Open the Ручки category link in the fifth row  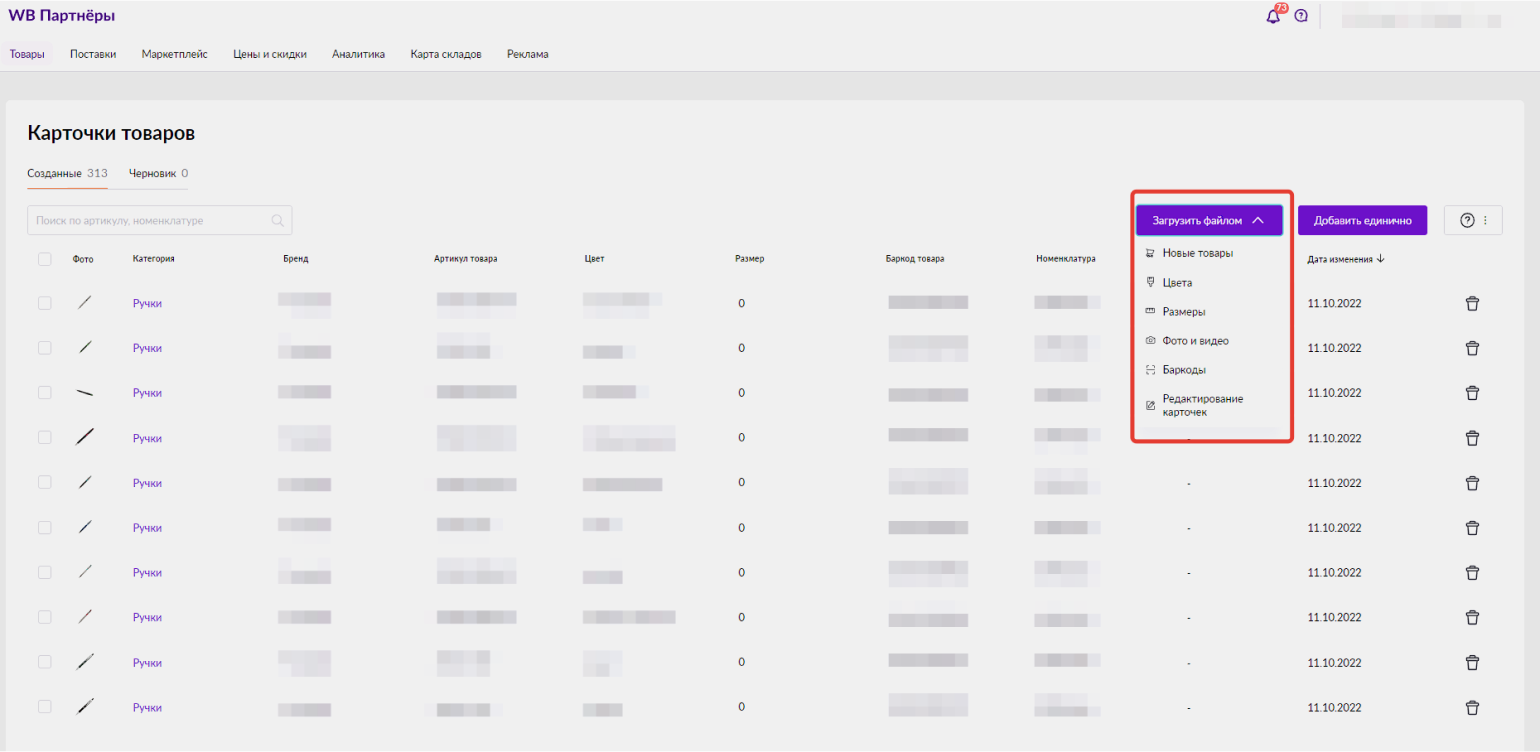click(147, 483)
